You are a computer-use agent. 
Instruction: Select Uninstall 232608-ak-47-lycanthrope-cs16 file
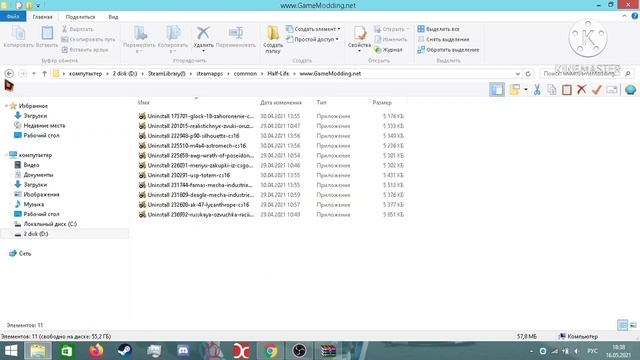198,205
